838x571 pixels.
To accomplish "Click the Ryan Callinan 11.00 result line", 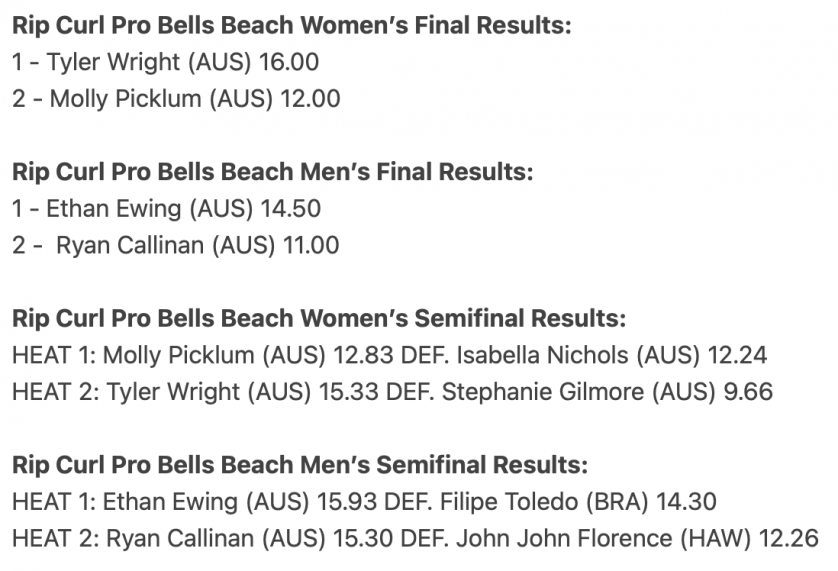I will pos(176,245).
